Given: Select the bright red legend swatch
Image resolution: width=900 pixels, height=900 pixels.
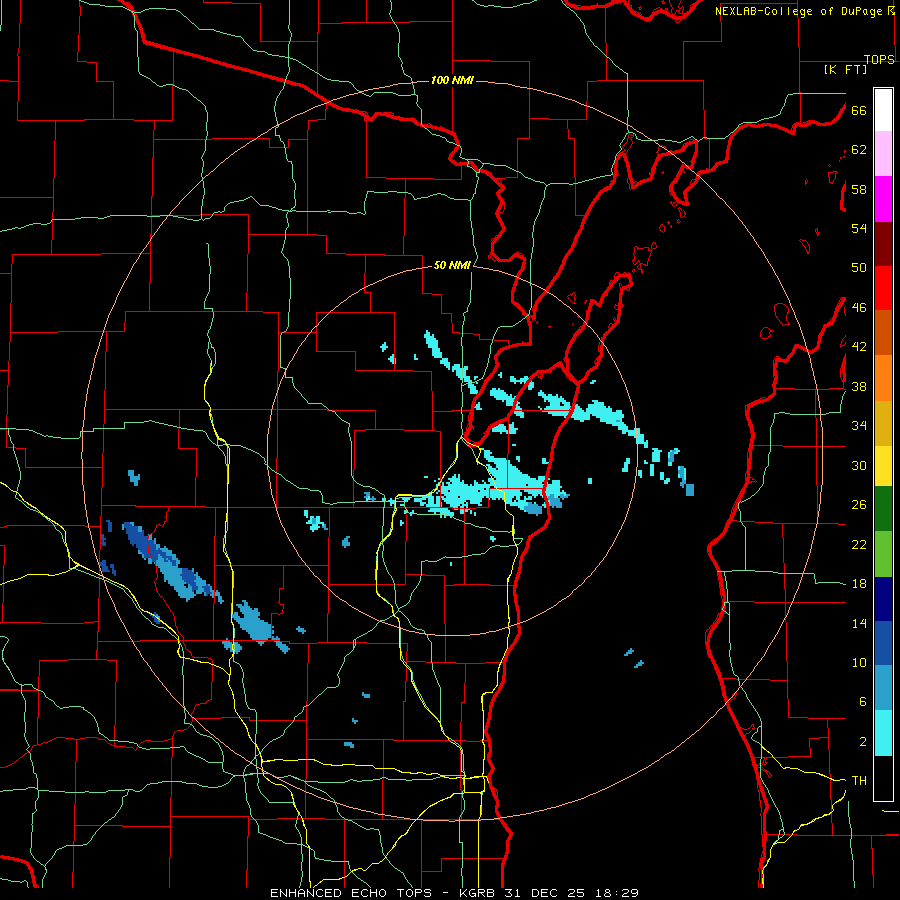Looking at the screenshot, I should pos(883,288).
